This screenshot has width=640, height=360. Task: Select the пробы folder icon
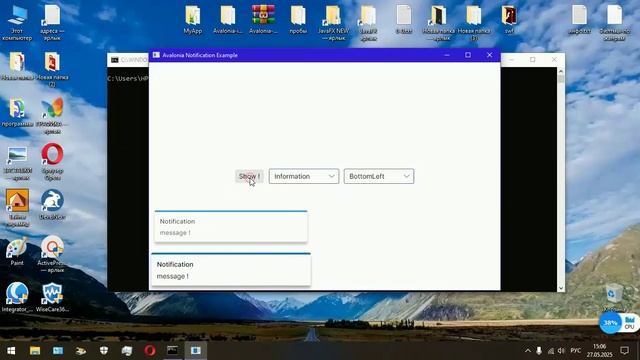coord(298,20)
